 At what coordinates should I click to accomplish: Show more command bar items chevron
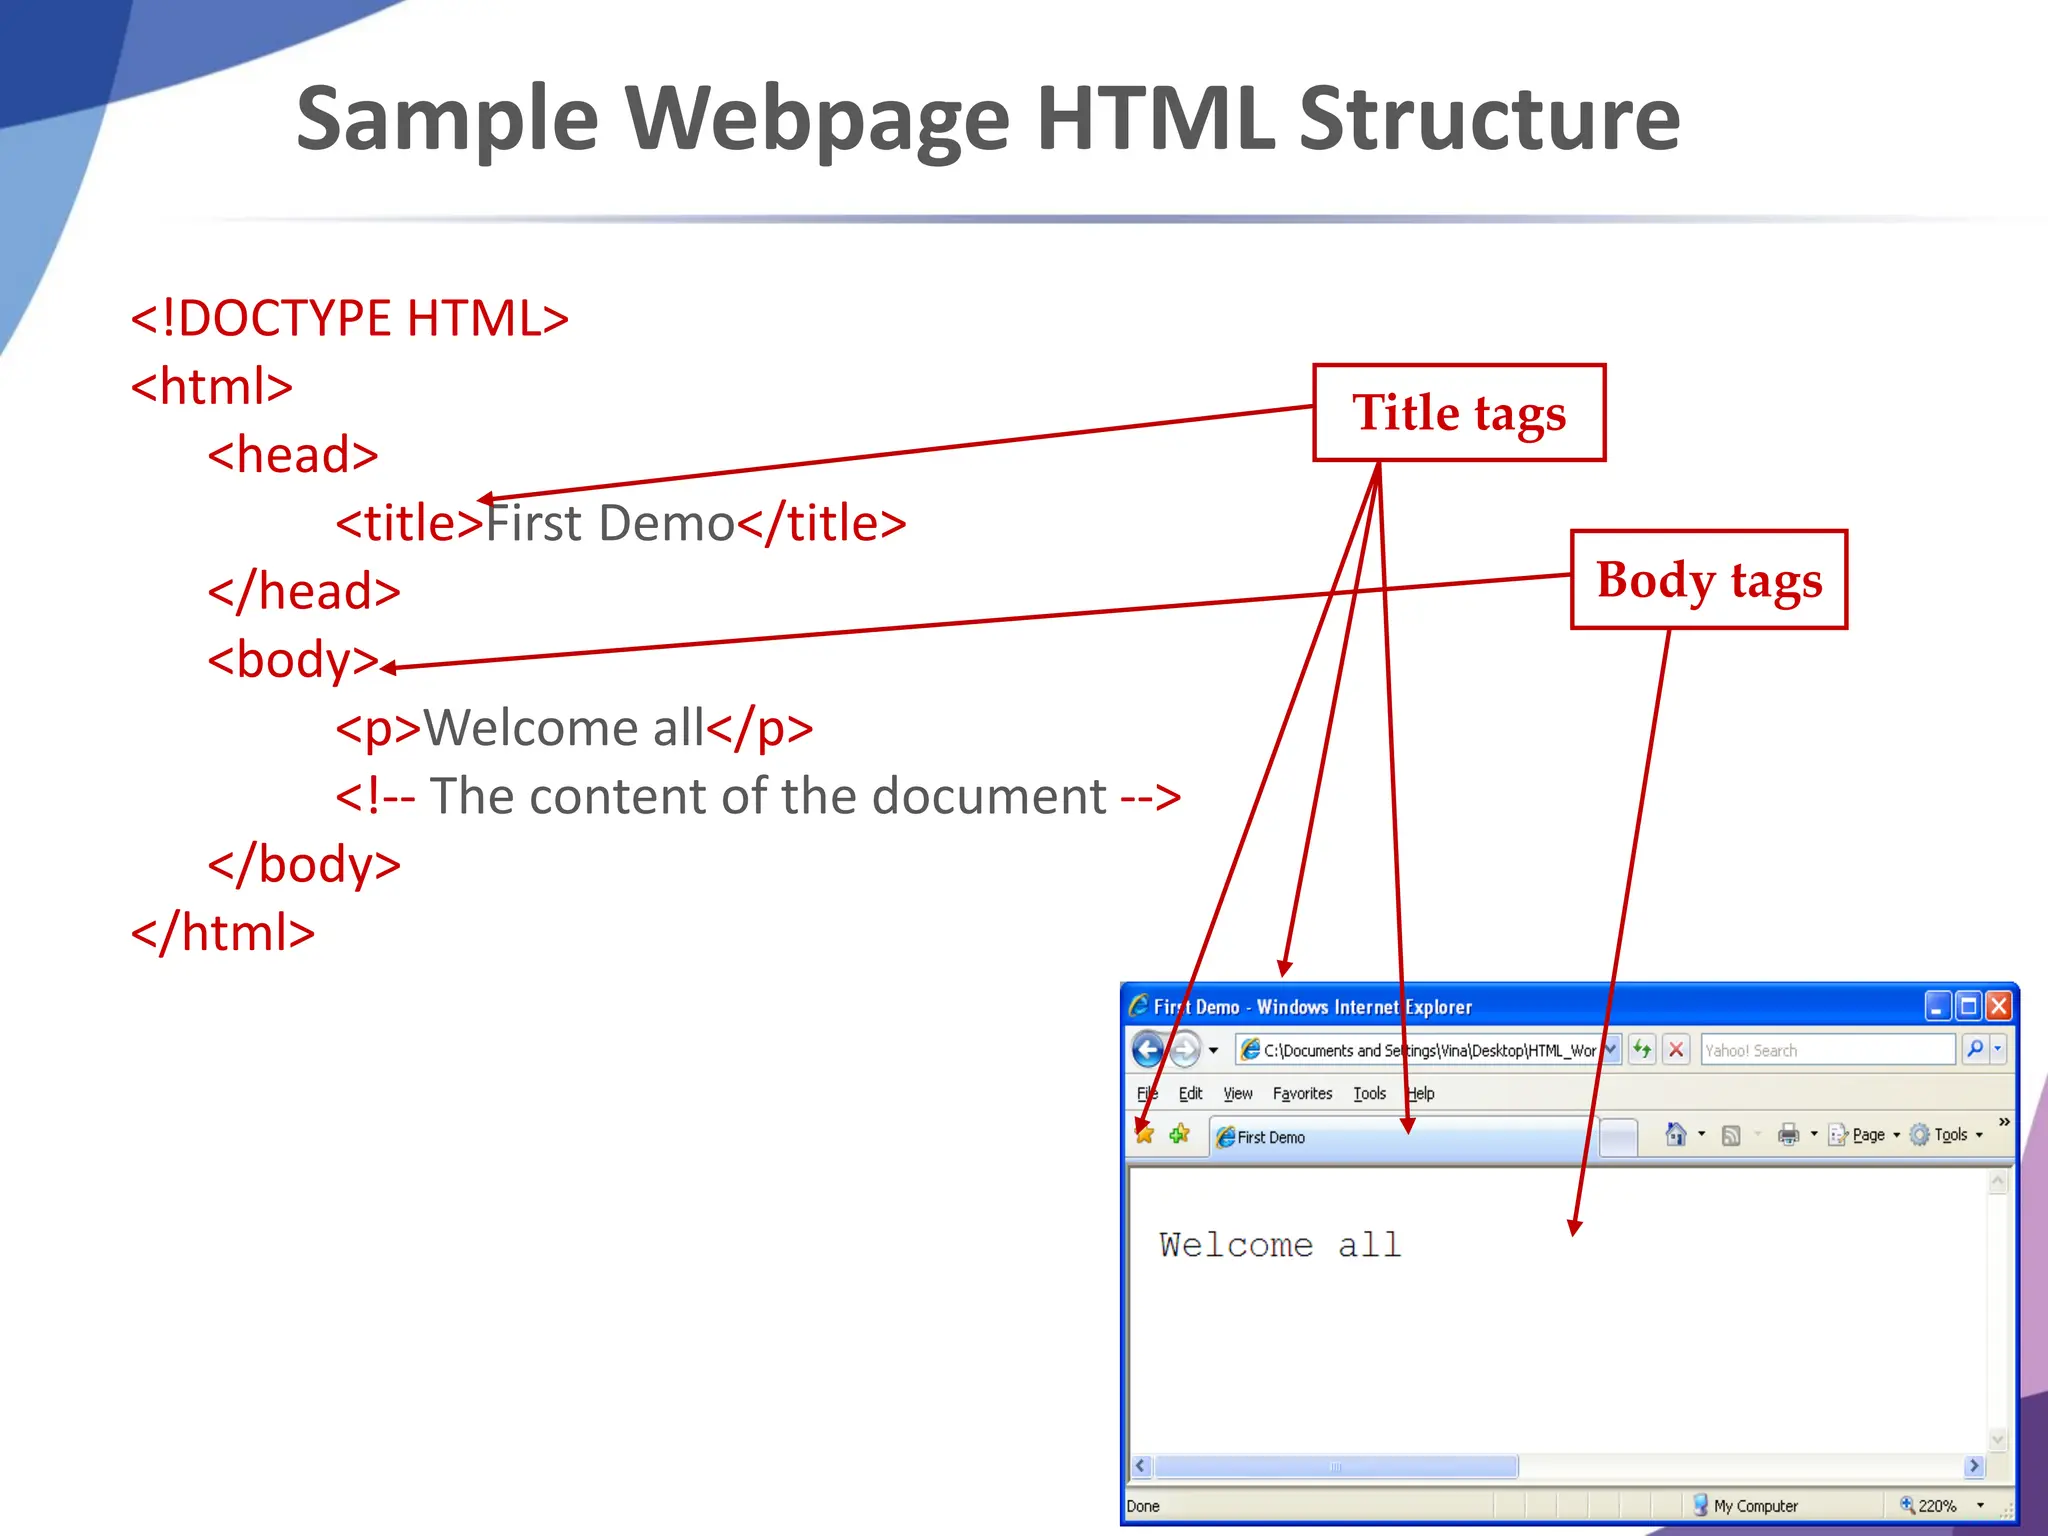point(2004,1122)
